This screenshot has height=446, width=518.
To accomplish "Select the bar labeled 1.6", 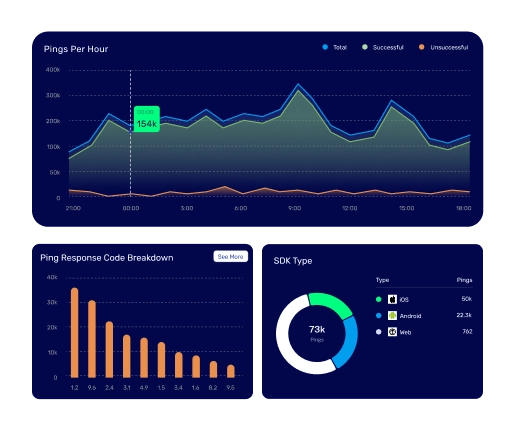I will tap(196, 366).
